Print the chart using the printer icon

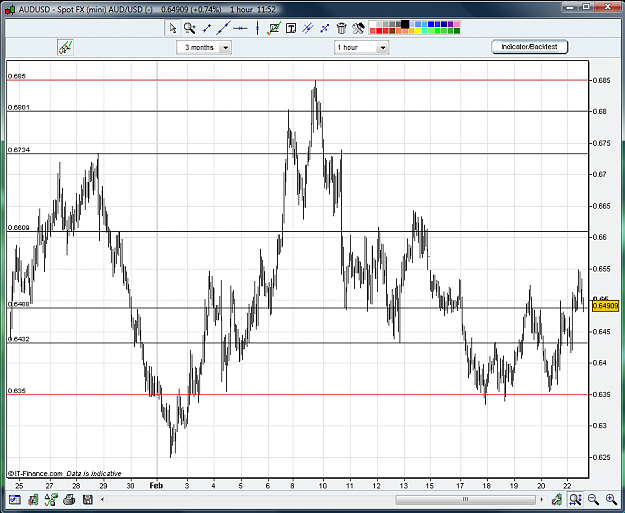pyautogui.click(x=69, y=499)
